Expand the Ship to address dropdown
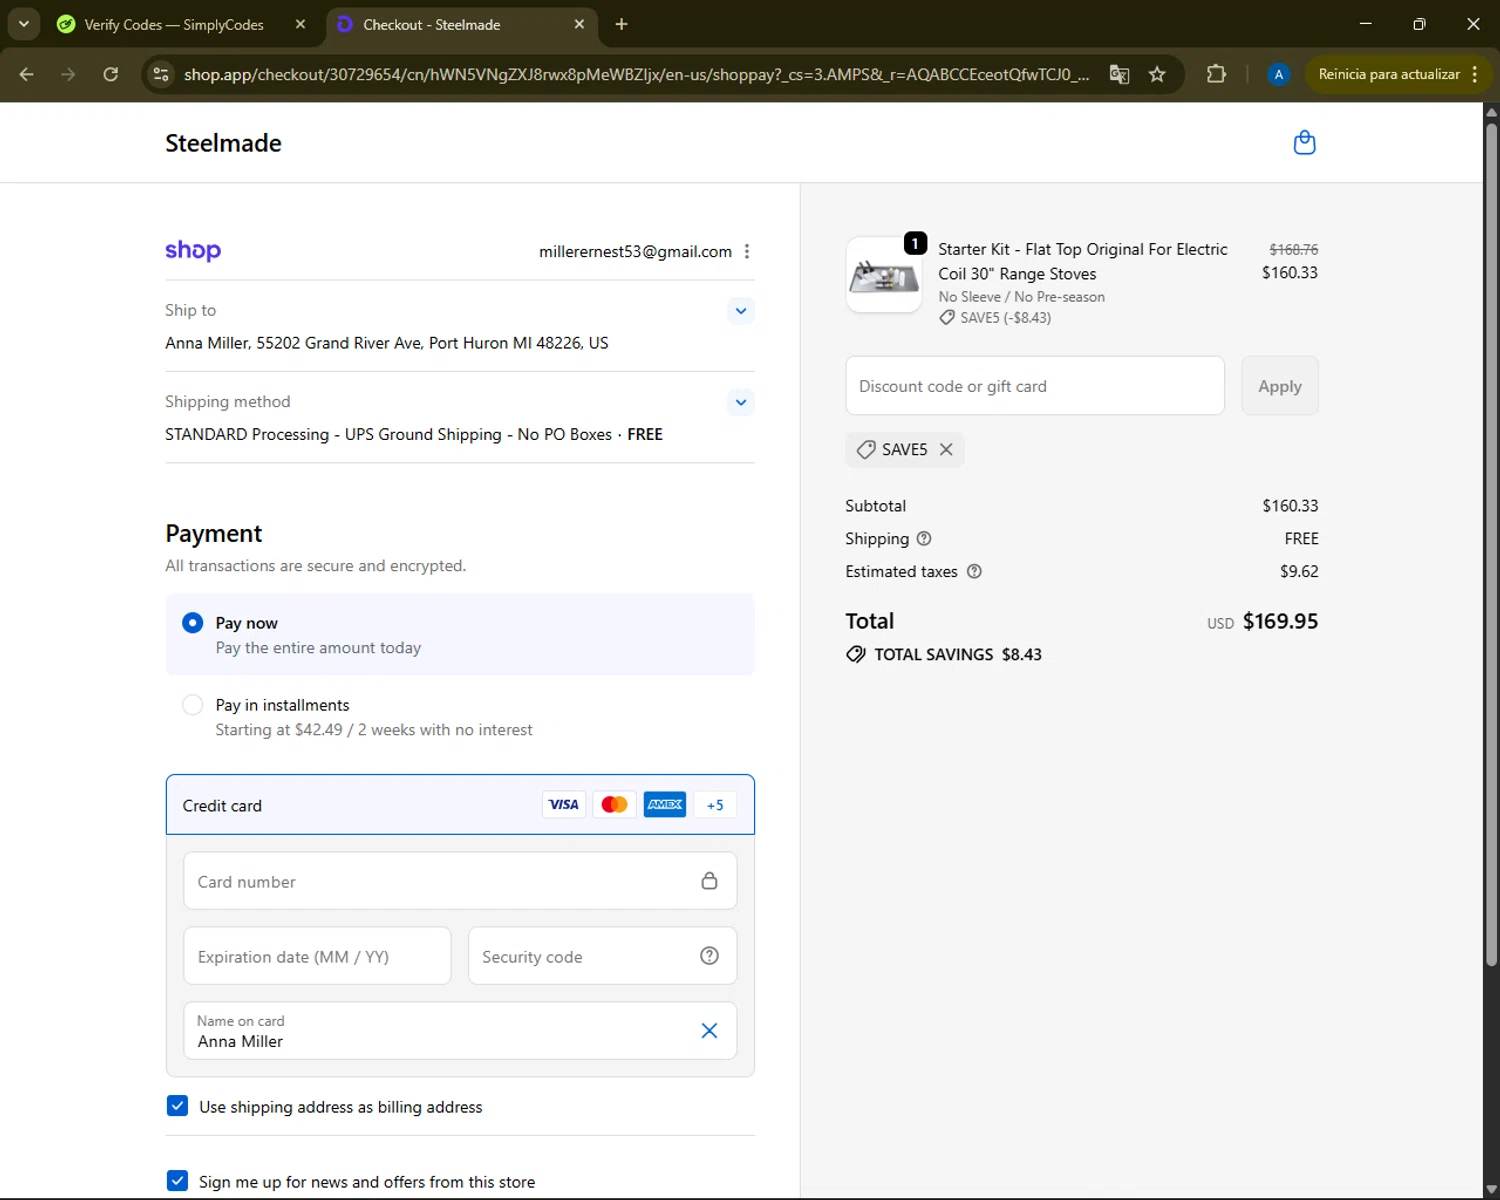Viewport: 1500px width, 1200px height. [741, 311]
